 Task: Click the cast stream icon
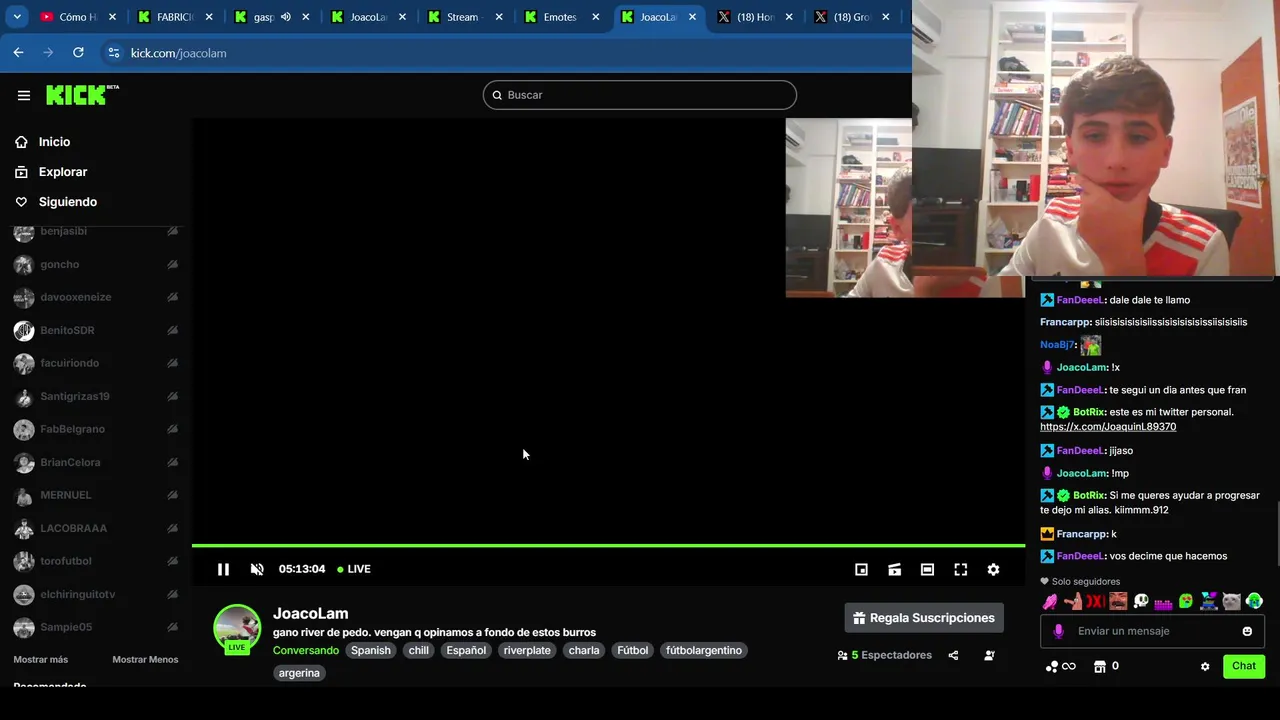tap(895, 569)
